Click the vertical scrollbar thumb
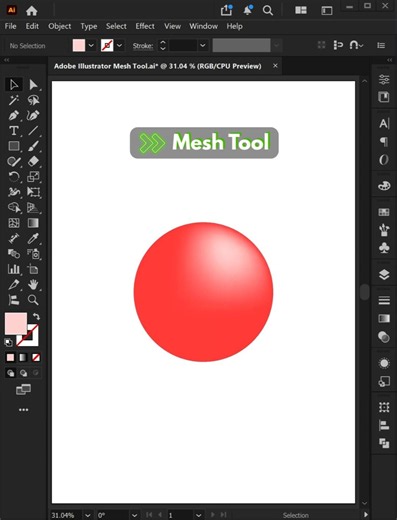Viewport: 397px width, 520px height. click(365, 292)
